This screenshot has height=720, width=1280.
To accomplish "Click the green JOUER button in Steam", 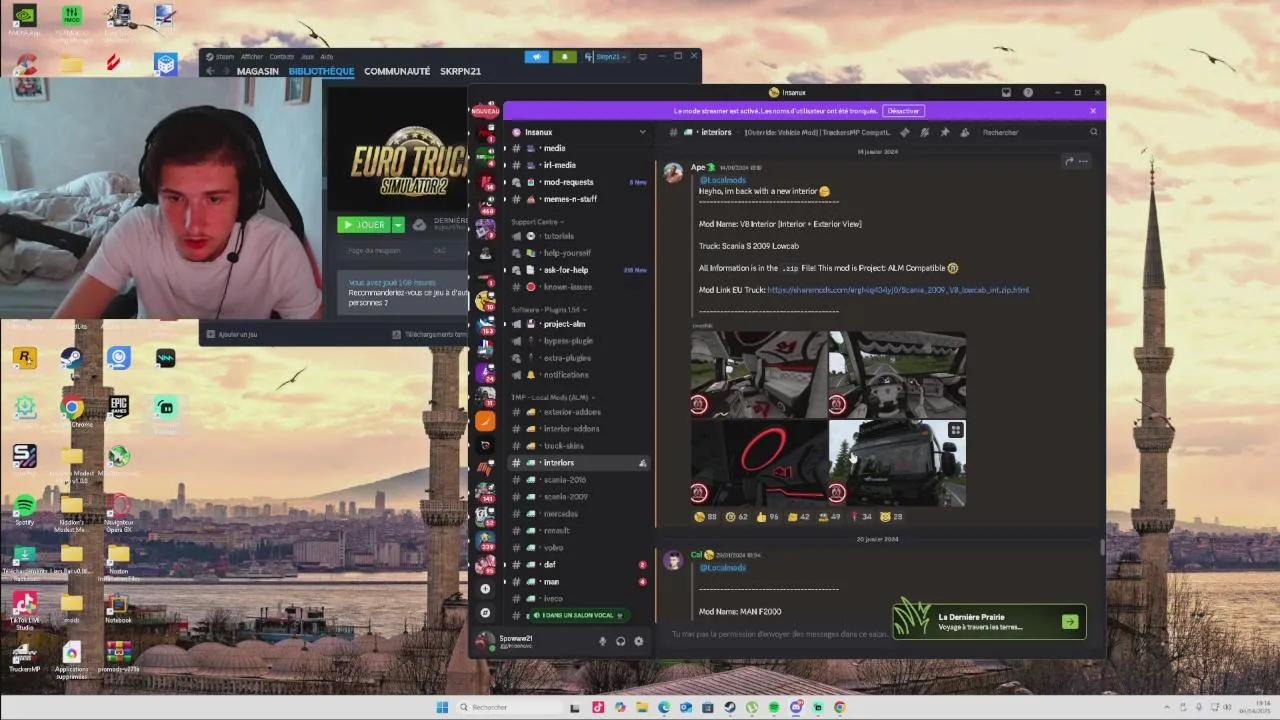I will (x=365, y=224).
